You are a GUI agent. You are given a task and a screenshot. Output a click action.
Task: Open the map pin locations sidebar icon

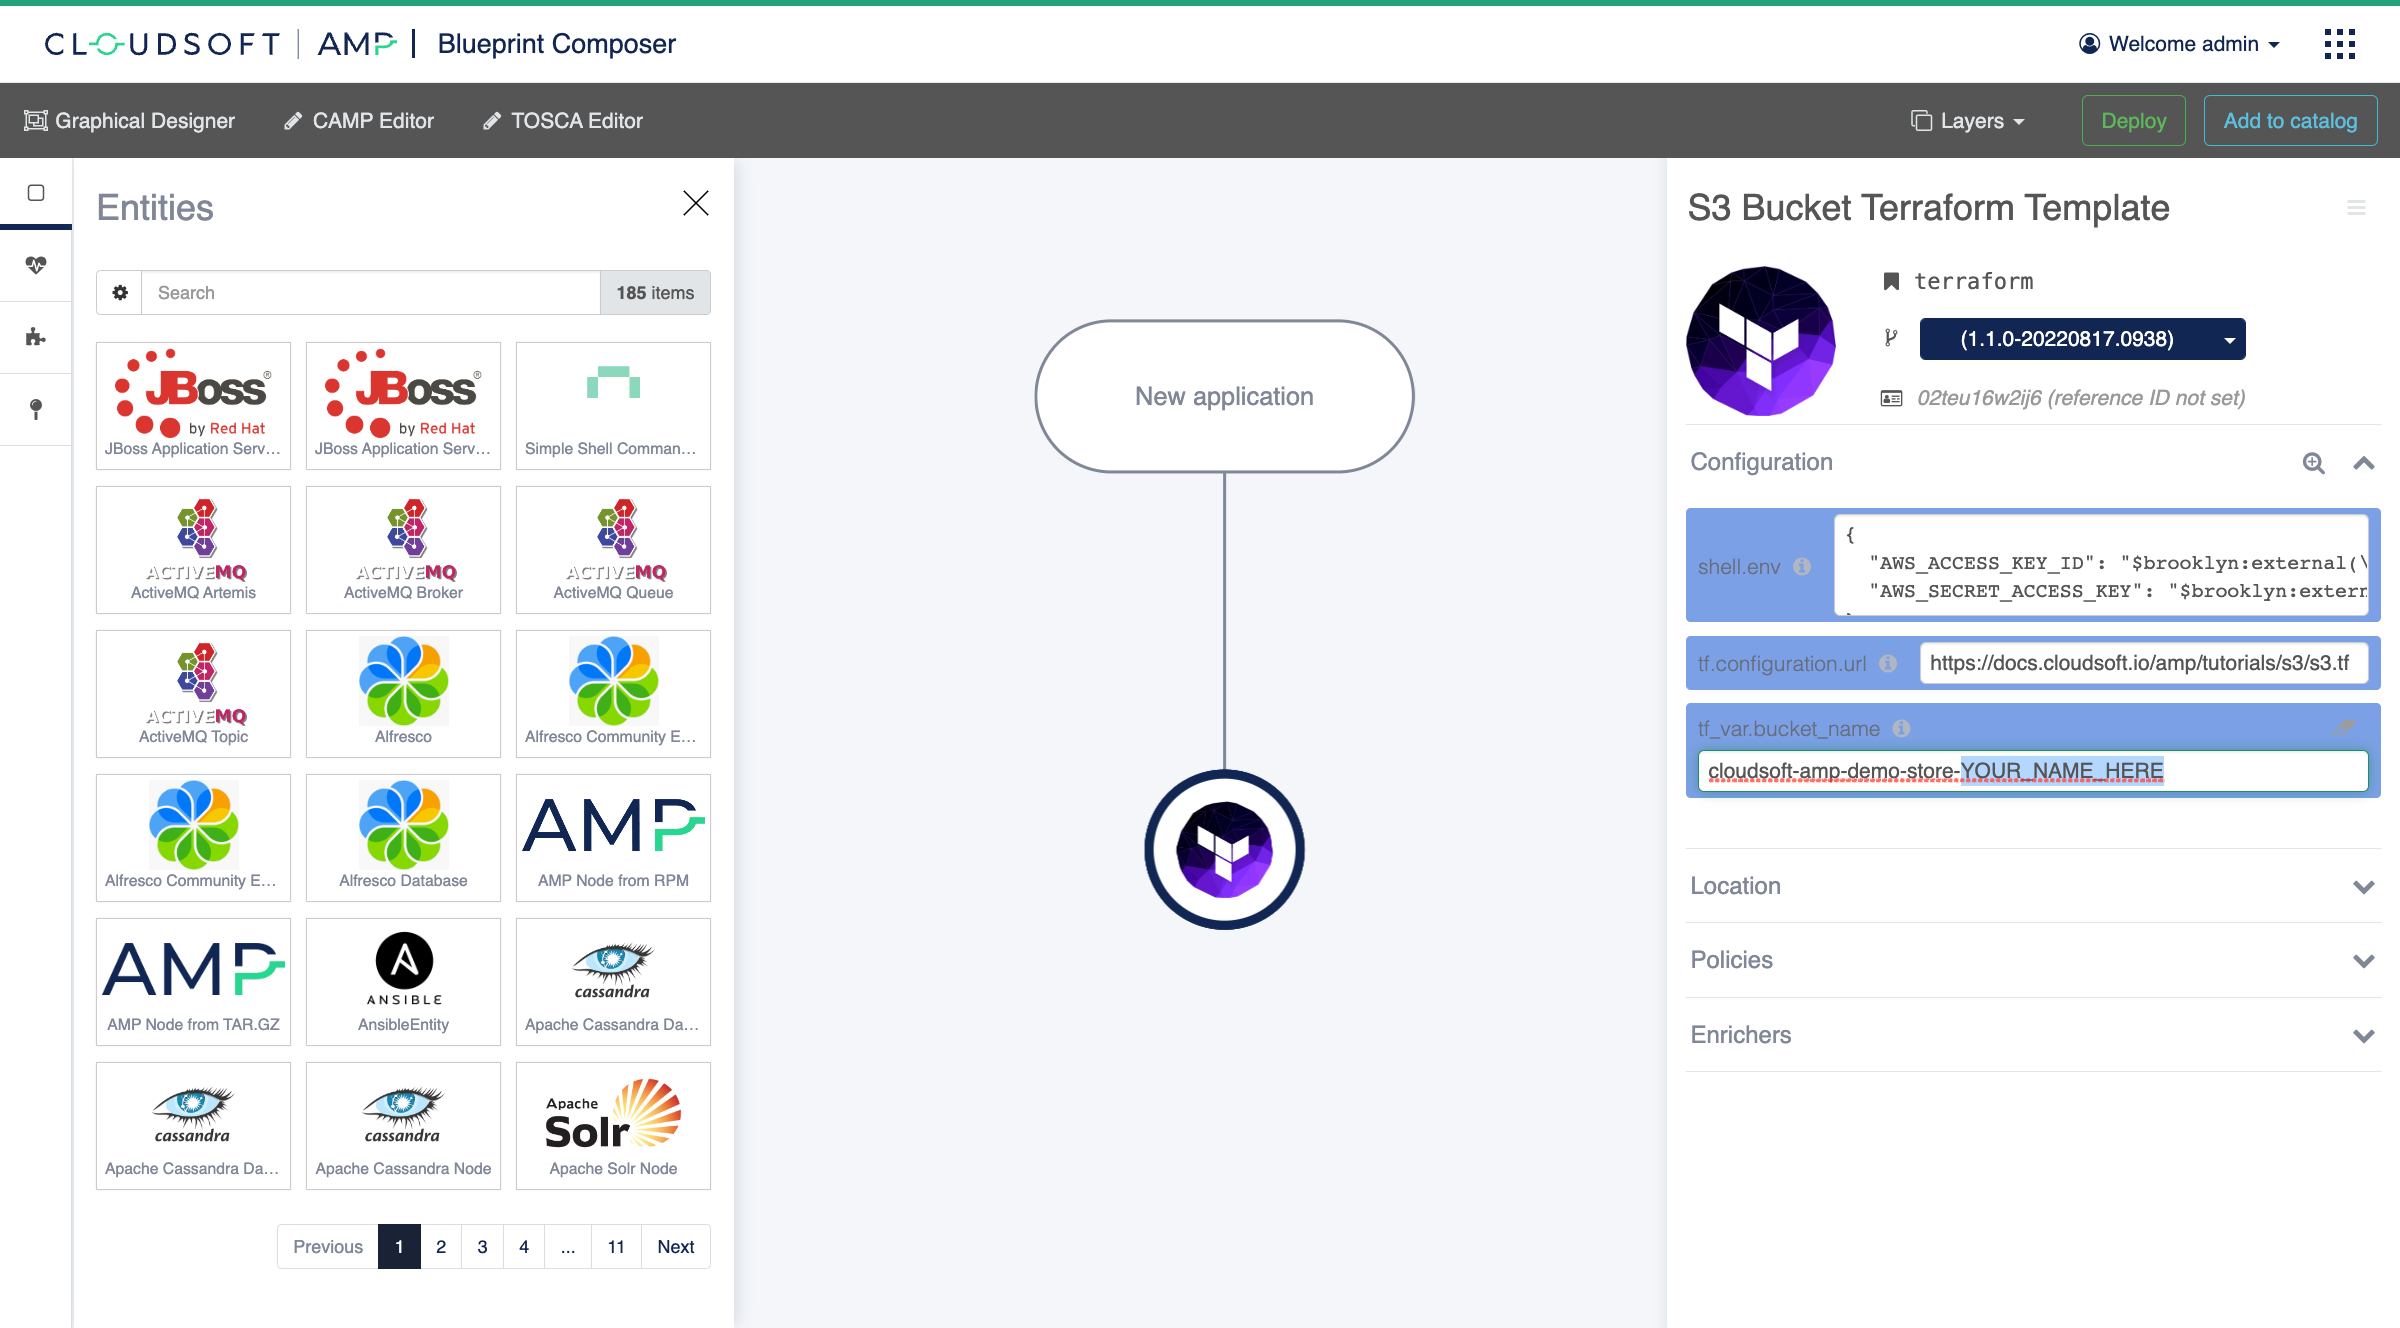point(36,409)
